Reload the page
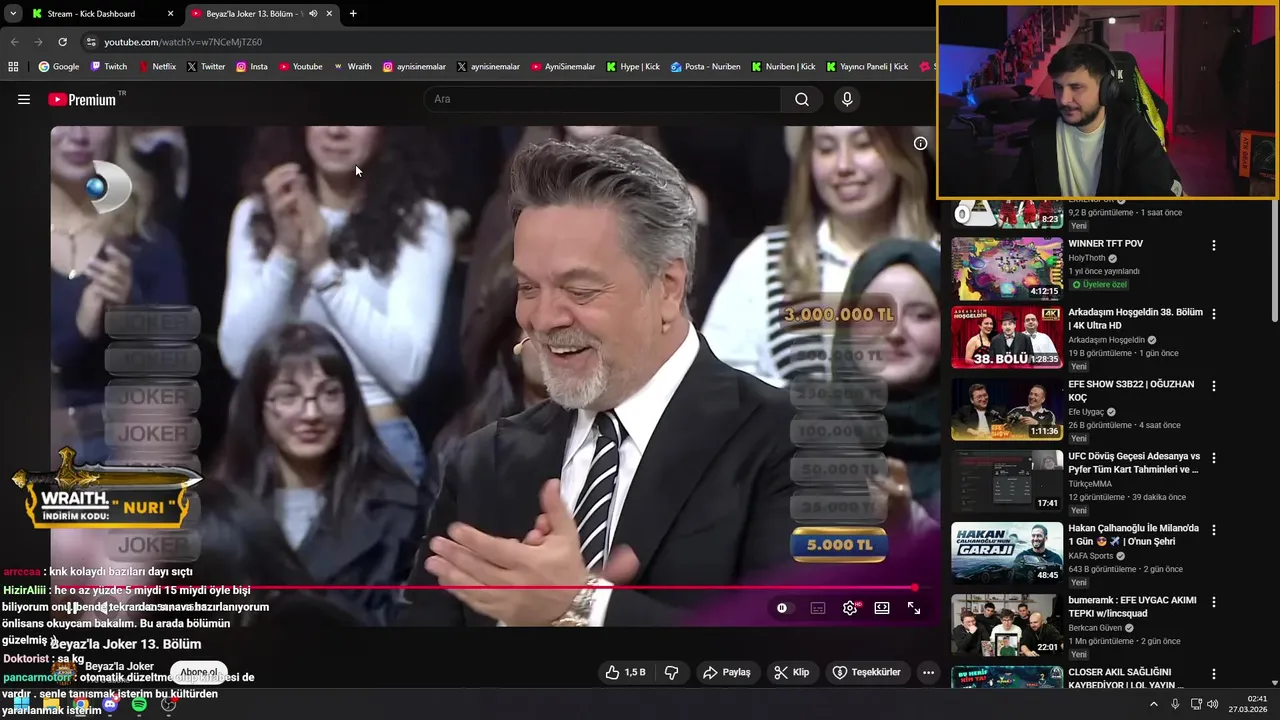 click(x=62, y=42)
